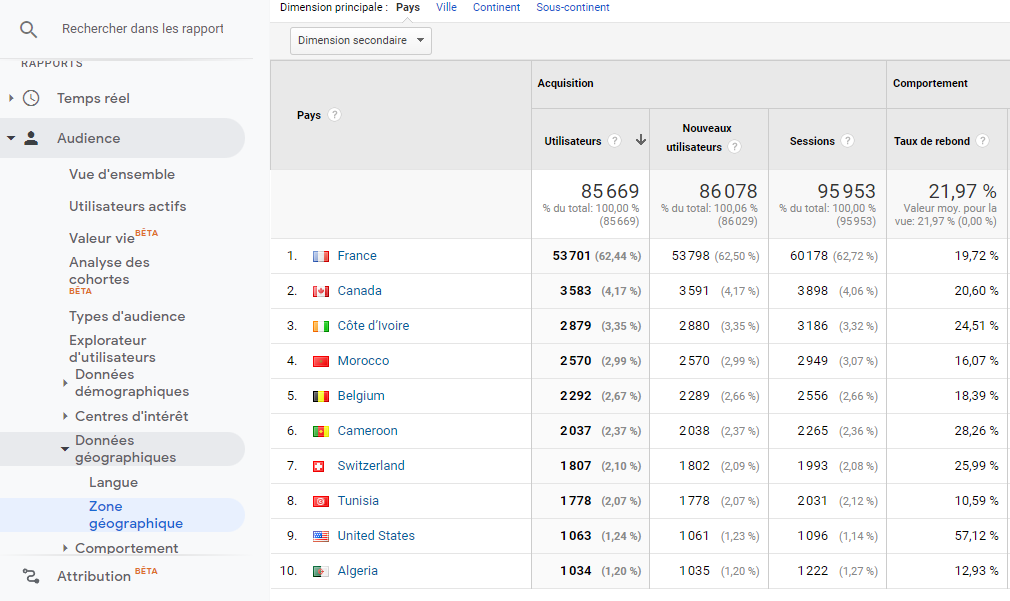The height and width of the screenshot is (601, 1010).
Task: Click the Attribution sidebar icon
Action: pyautogui.click(x=31, y=576)
